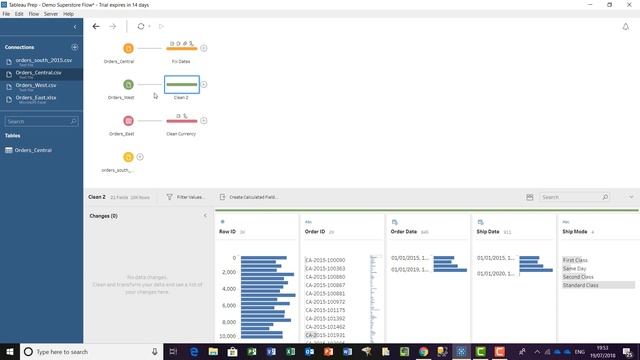Screen dimensions: 640x360
Task: Select the Order Date field header
Action: (x=404, y=231)
